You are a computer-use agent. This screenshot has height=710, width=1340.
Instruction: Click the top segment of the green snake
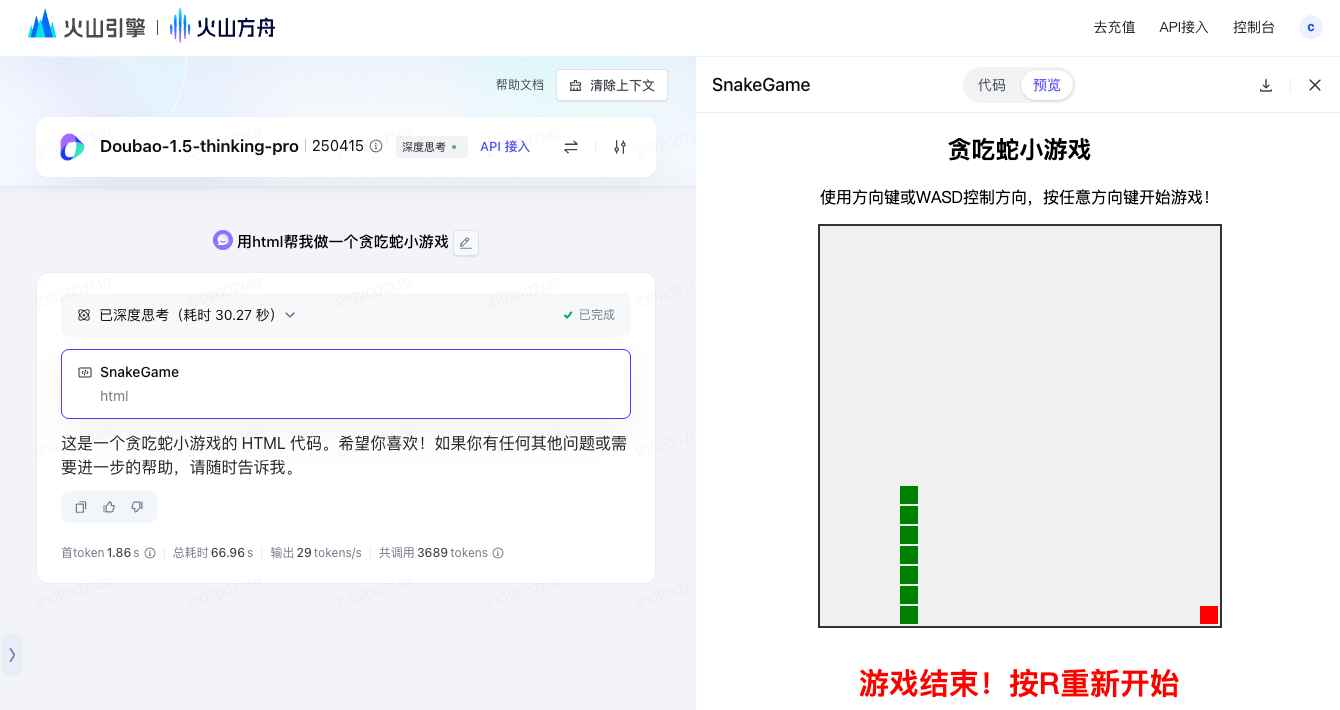pos(909,495)
